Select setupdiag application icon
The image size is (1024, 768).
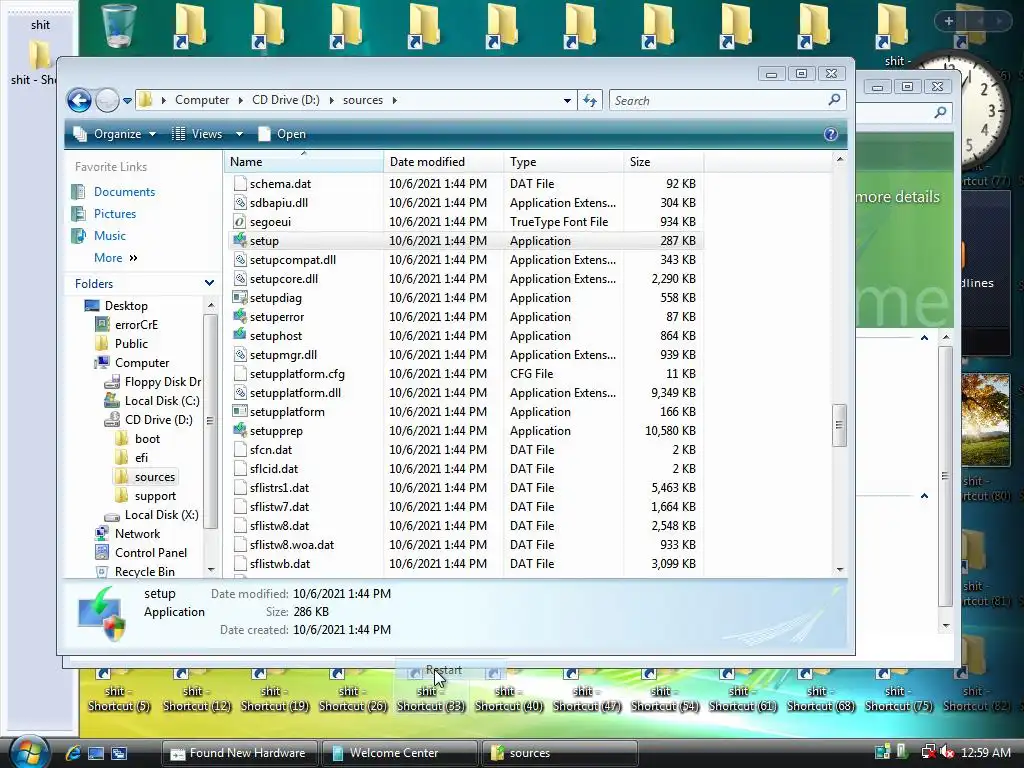tap(240, 297)
